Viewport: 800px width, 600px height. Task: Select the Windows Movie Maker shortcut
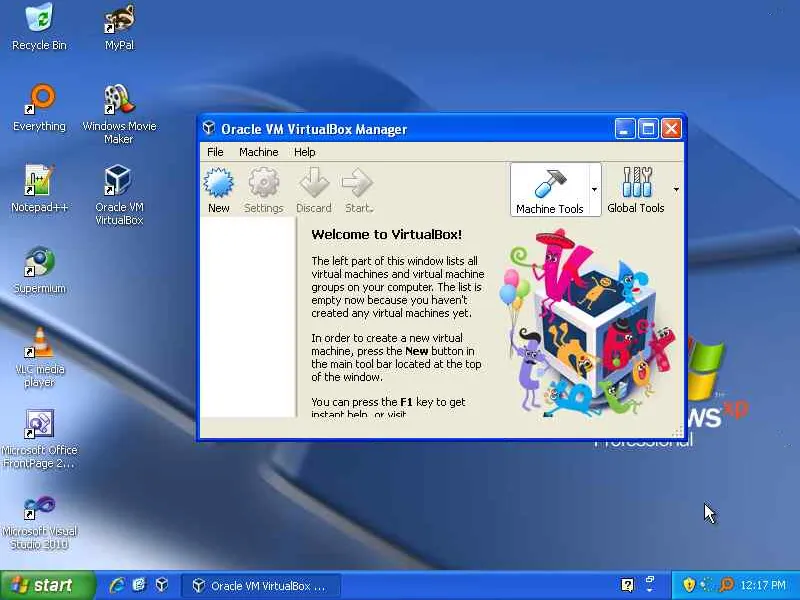pos(119,114)
